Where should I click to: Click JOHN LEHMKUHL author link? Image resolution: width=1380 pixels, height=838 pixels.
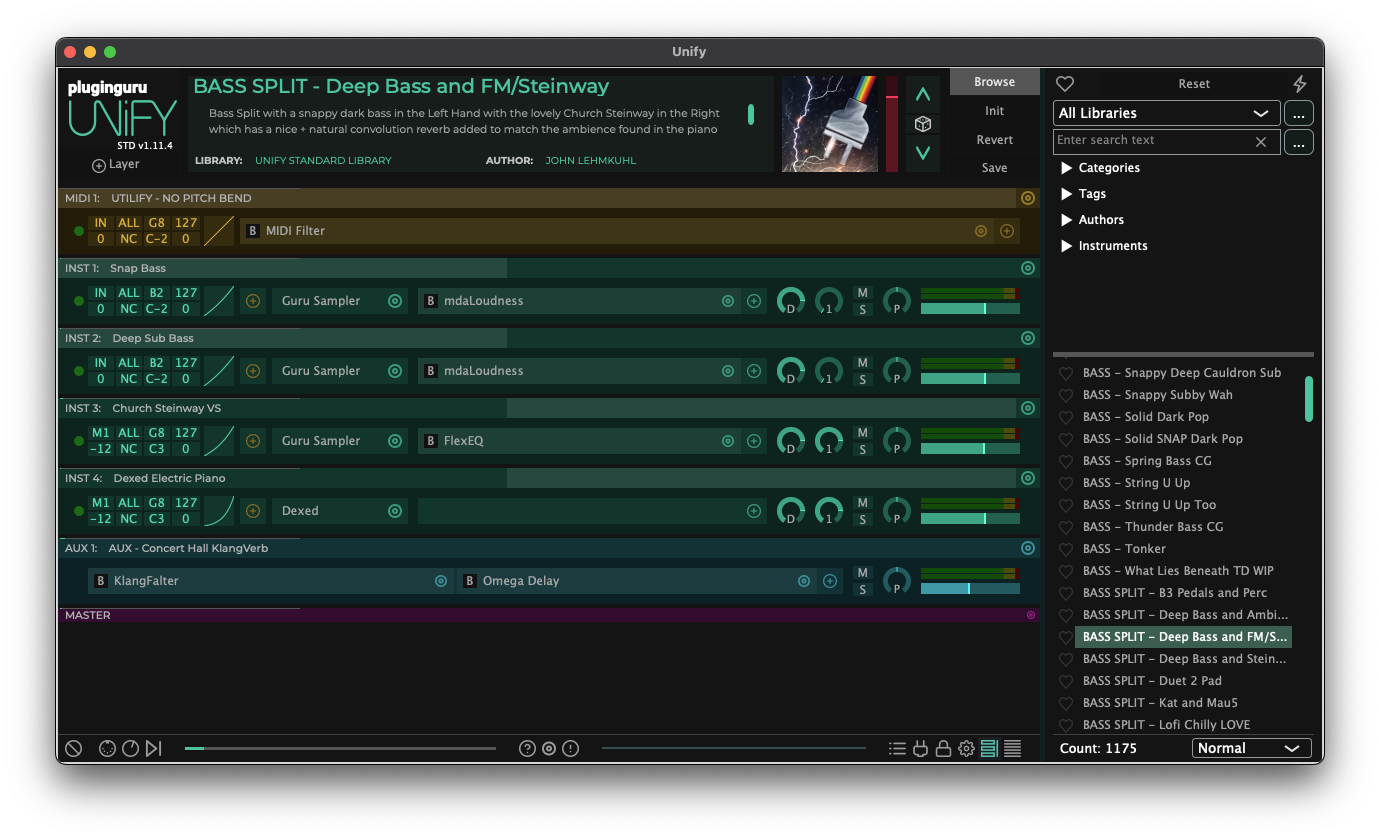590,161
